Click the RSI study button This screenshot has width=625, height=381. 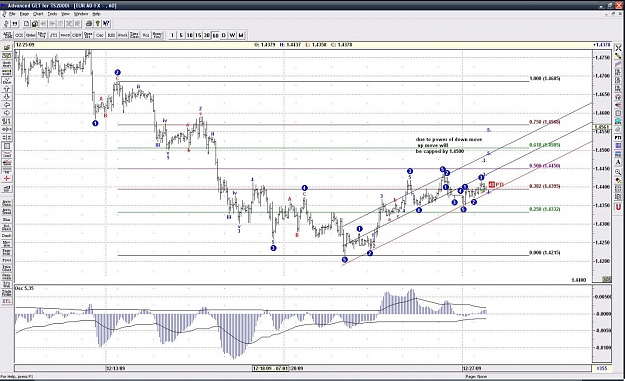111,35
